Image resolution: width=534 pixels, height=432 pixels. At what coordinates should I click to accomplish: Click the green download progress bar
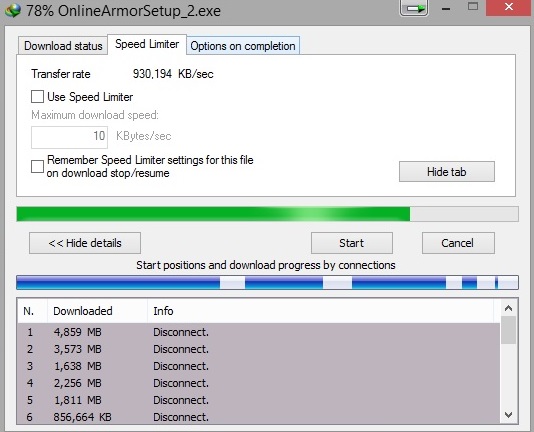267,214
